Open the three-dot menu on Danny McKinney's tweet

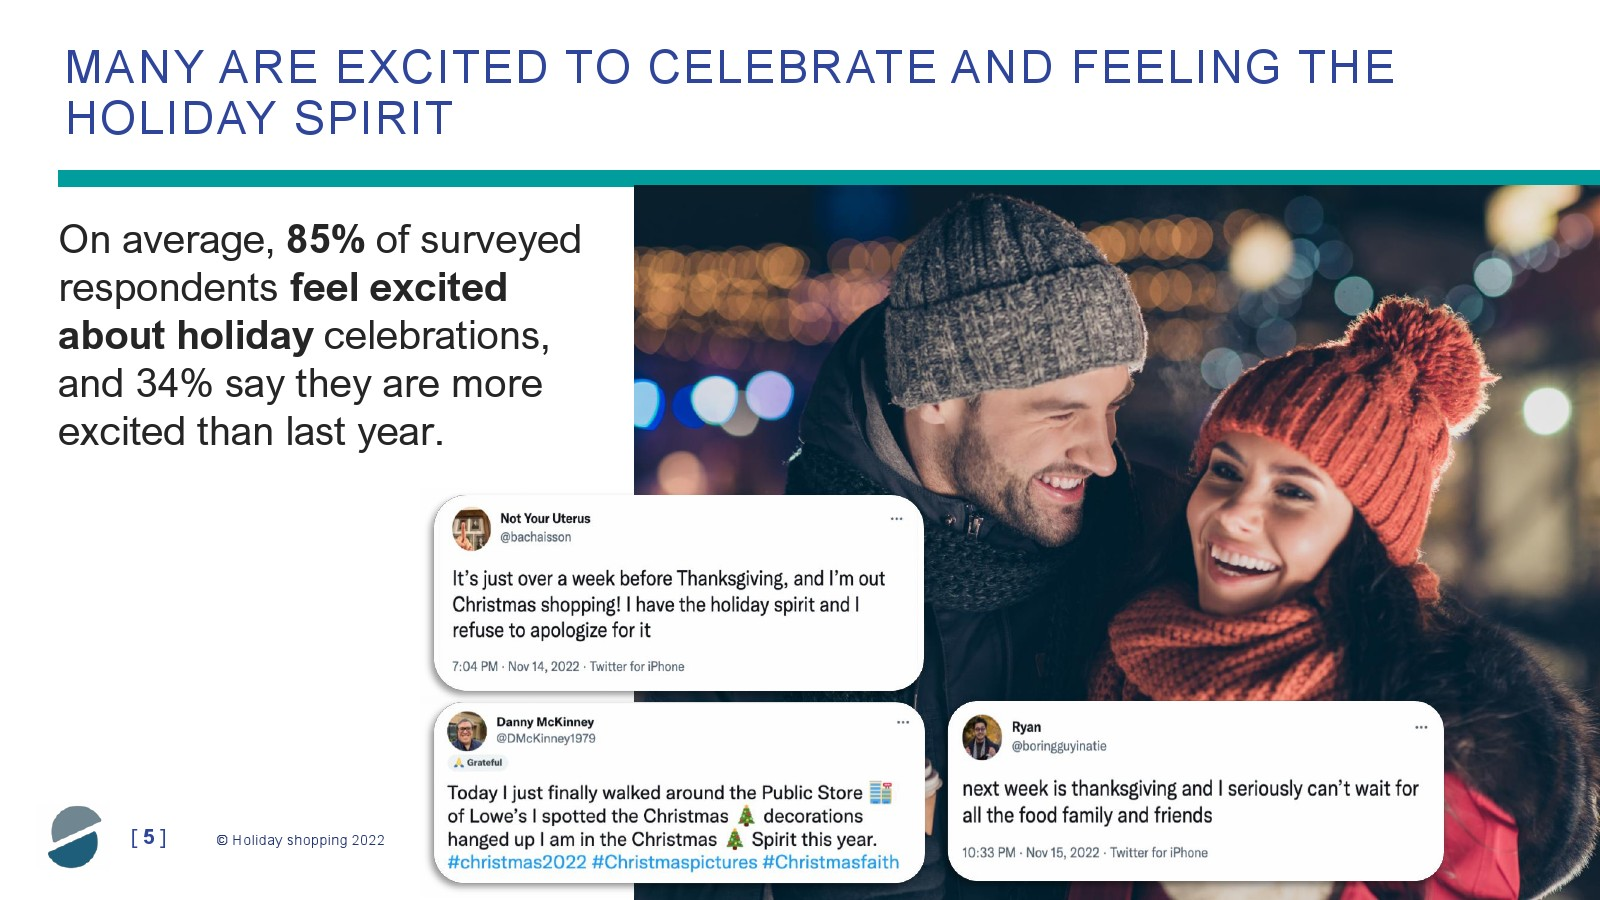pos(902,722)
